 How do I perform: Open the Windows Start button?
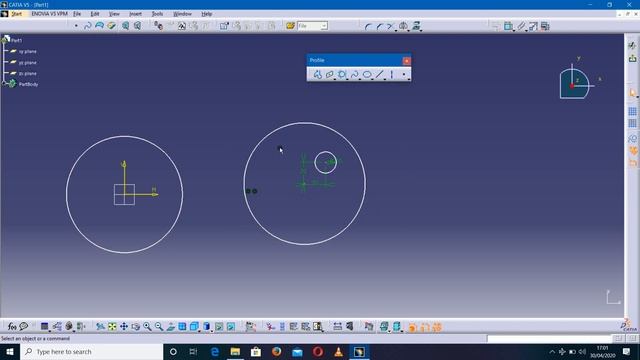tap(10, 351)
